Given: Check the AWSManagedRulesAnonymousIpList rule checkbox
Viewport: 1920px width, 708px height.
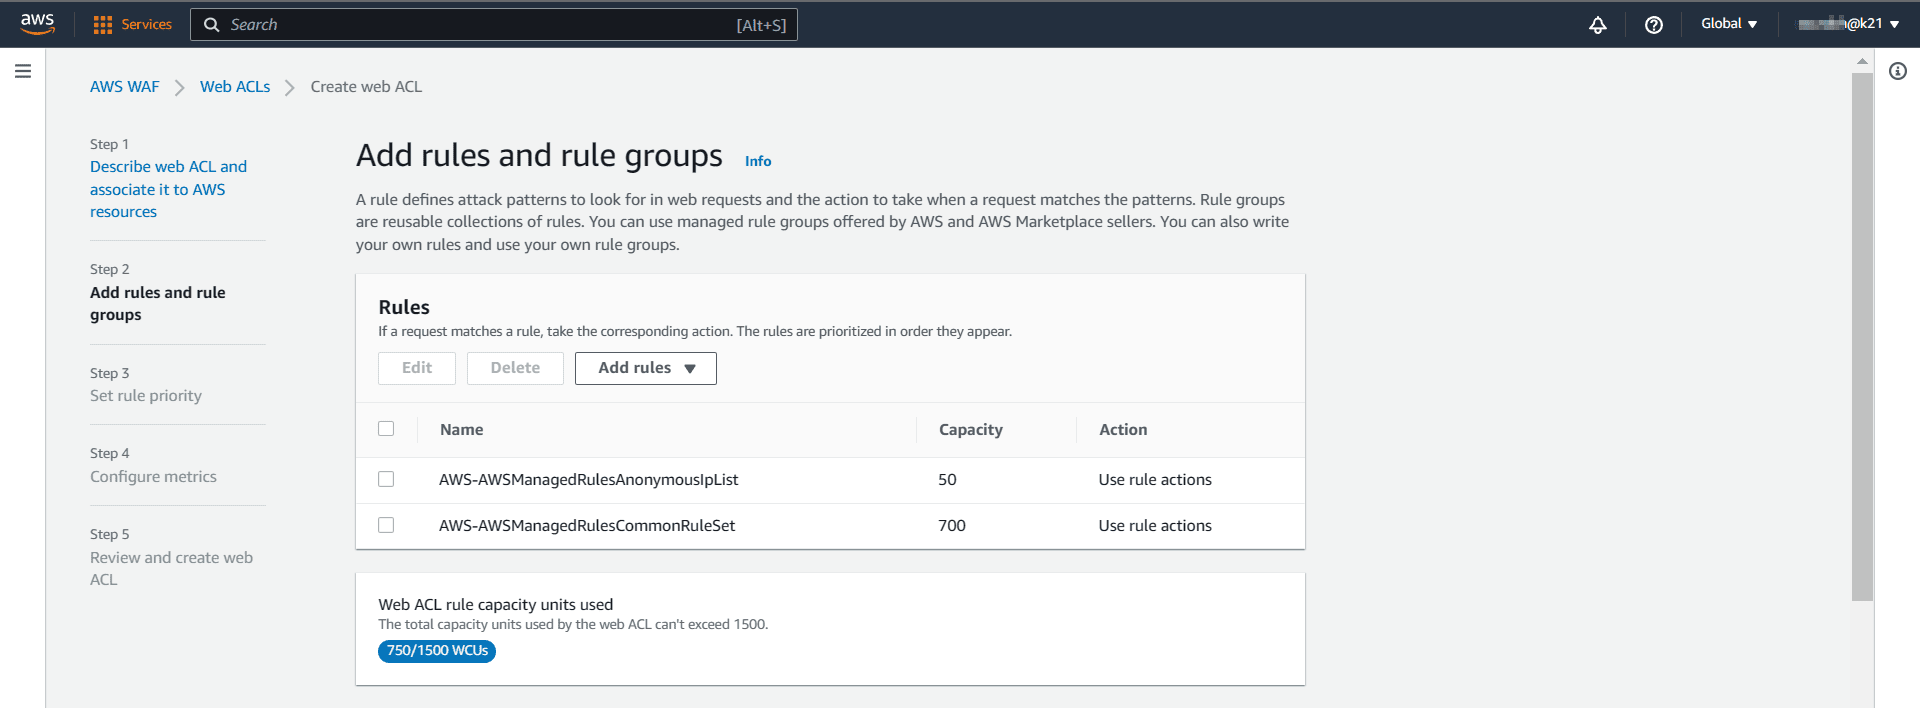Looking at the screenshot, I should pos(386,479).
